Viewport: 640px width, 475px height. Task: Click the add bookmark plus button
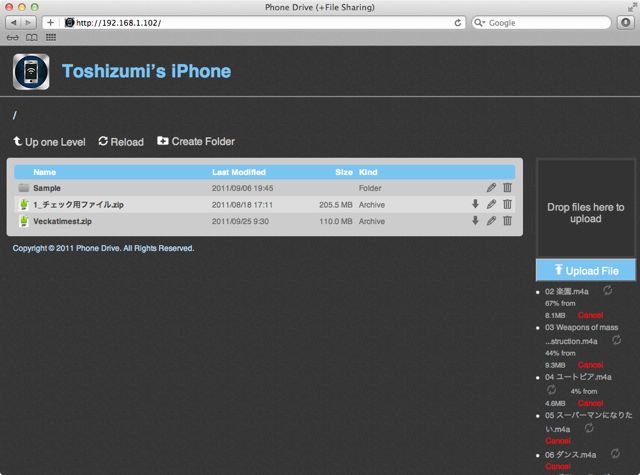pos(50,22)
